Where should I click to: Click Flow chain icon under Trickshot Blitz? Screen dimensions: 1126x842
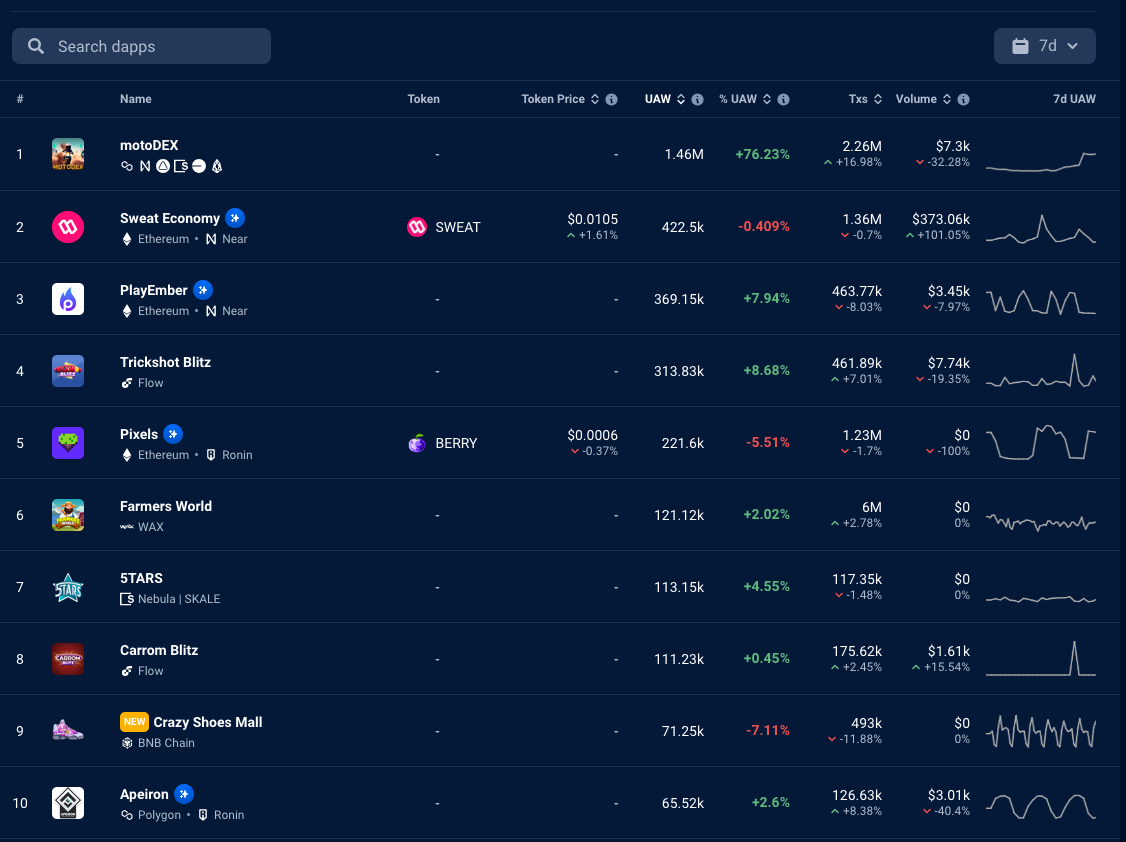[127, 383]
